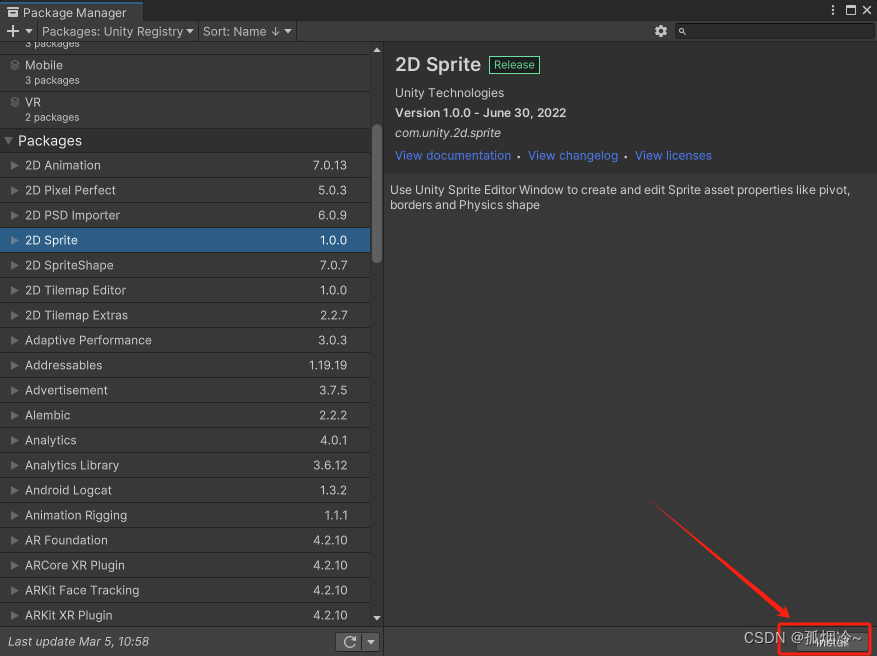Select the AR Foundation package

pyautogui.click(x=185, y=540)
